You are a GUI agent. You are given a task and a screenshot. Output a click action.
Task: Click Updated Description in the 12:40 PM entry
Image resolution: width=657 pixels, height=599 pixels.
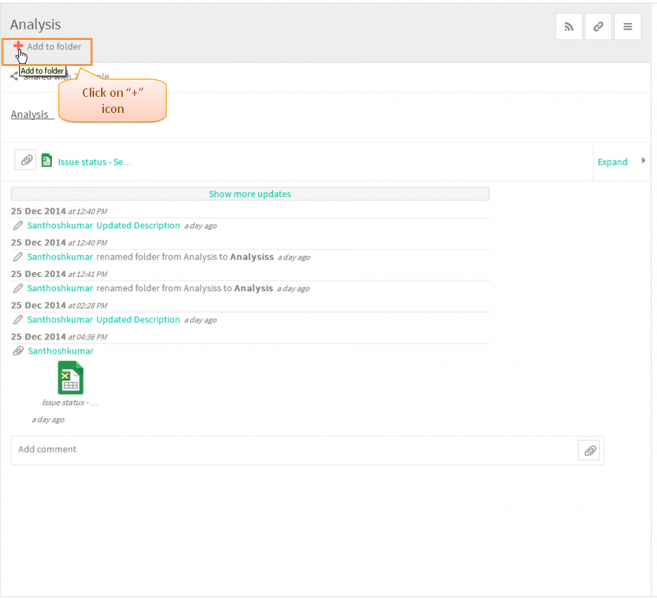tap(138, 225)
